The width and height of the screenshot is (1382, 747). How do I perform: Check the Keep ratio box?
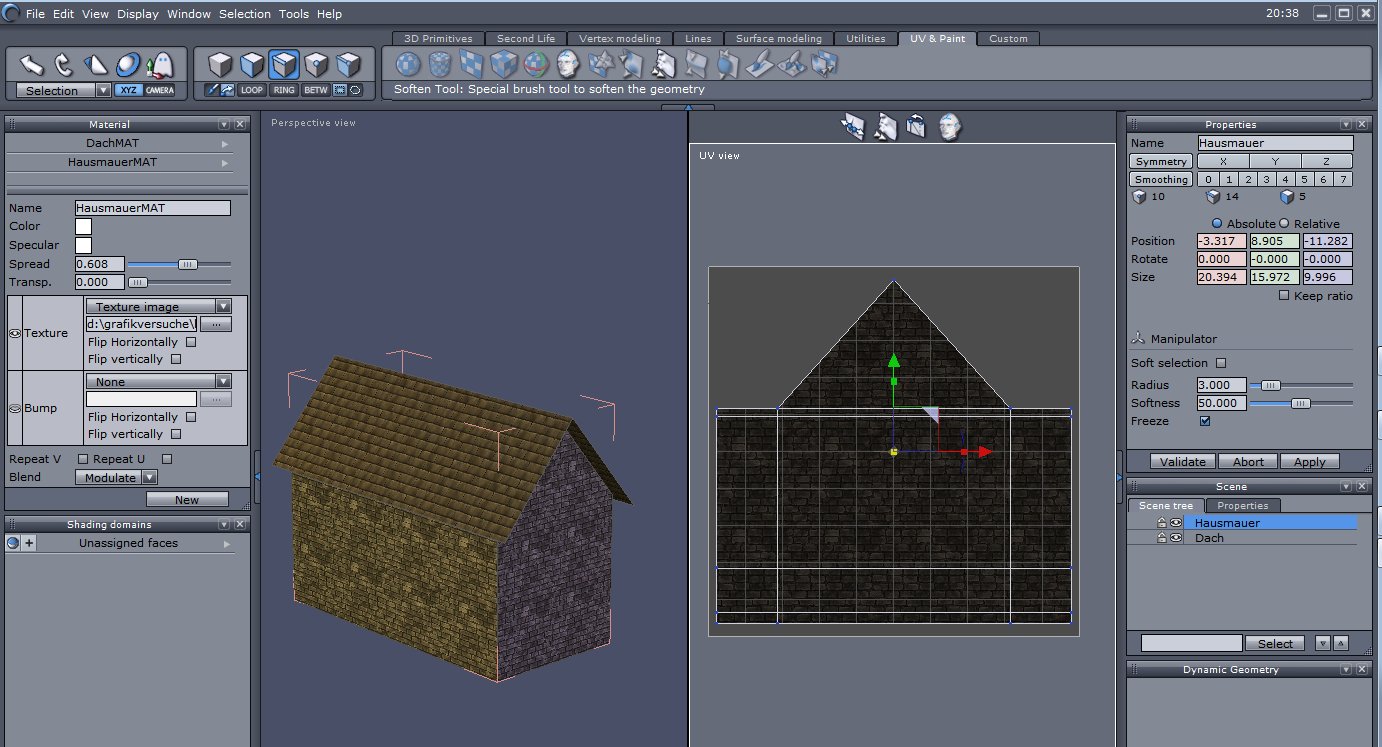pyautogui.click(x=1284, y=296)
